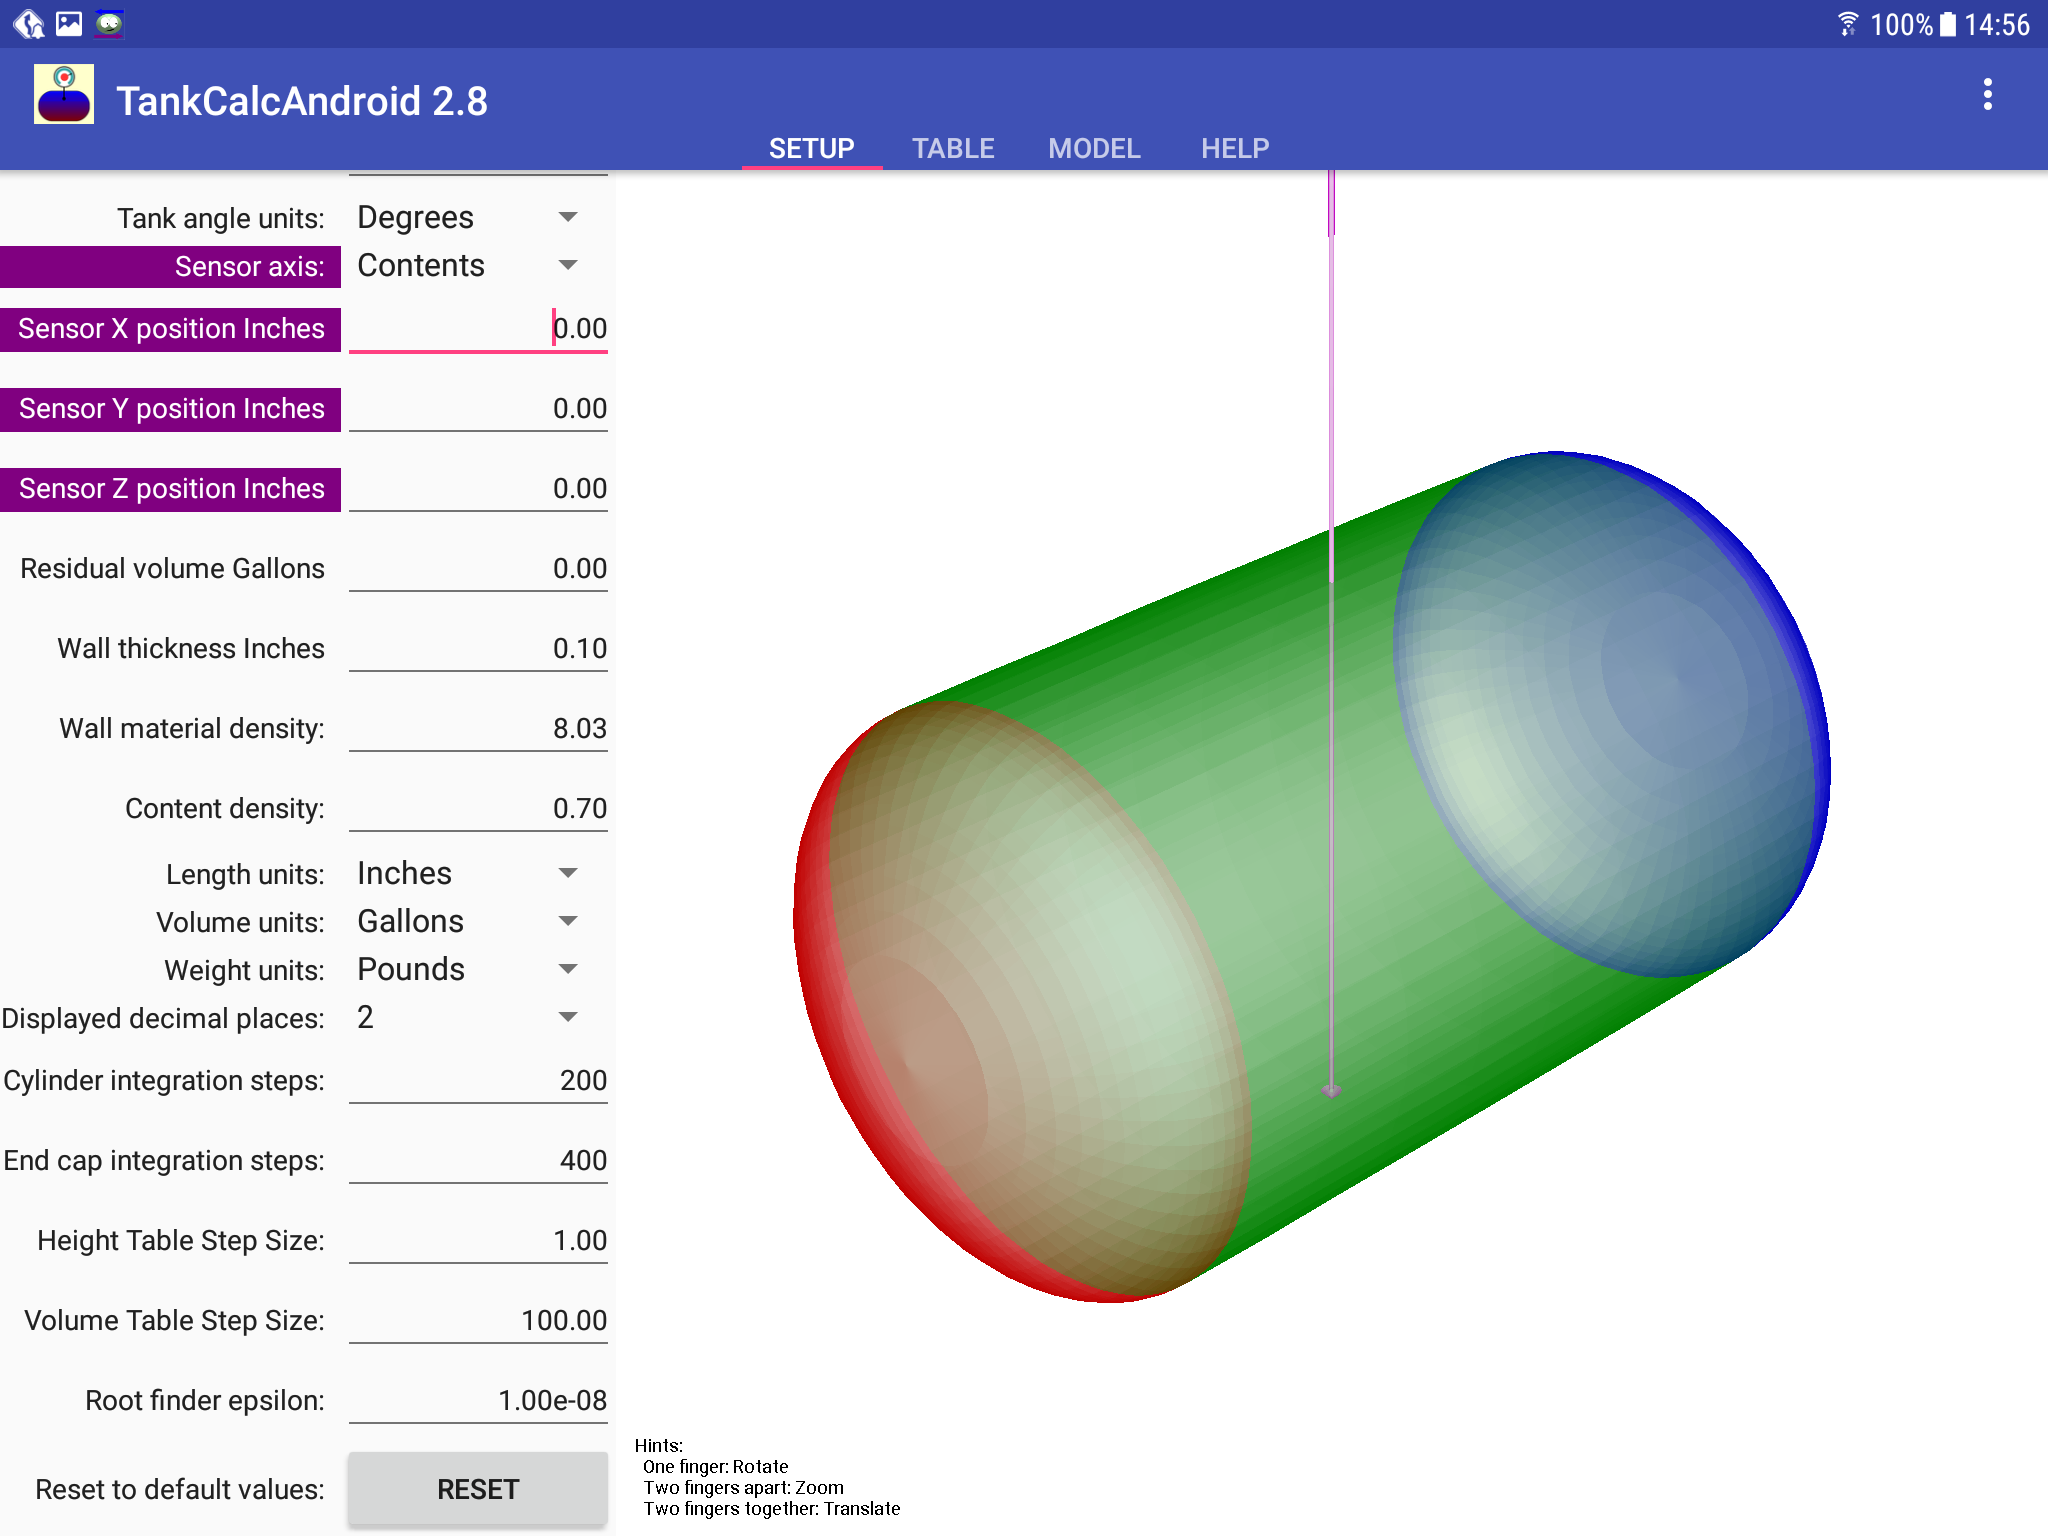Click the Wall thickness Inches field
The height and width of the screenshot is (1536, 2048).
coord(478,648)
